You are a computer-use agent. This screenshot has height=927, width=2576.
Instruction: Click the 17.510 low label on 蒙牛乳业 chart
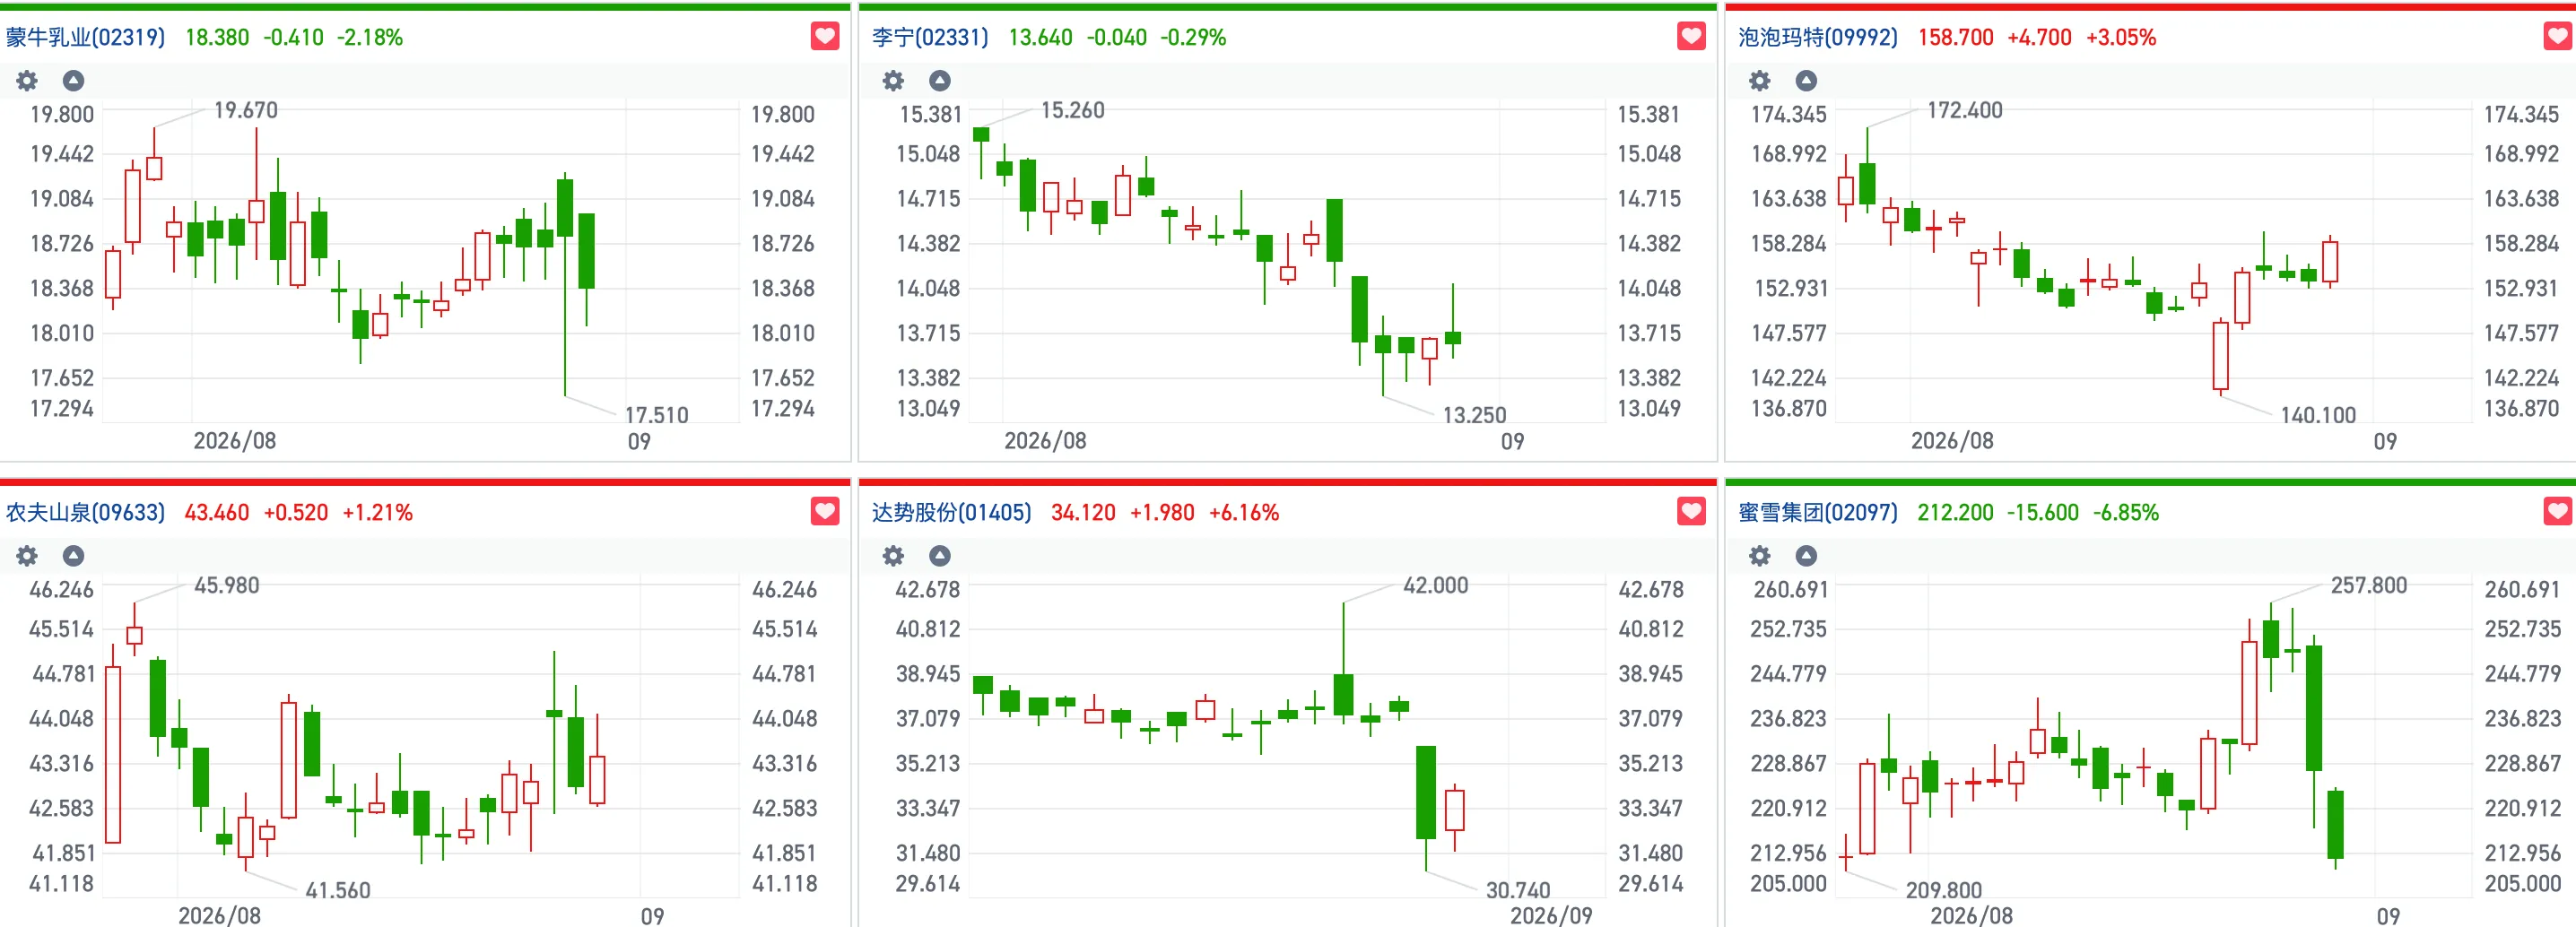(x=657, y=415)
